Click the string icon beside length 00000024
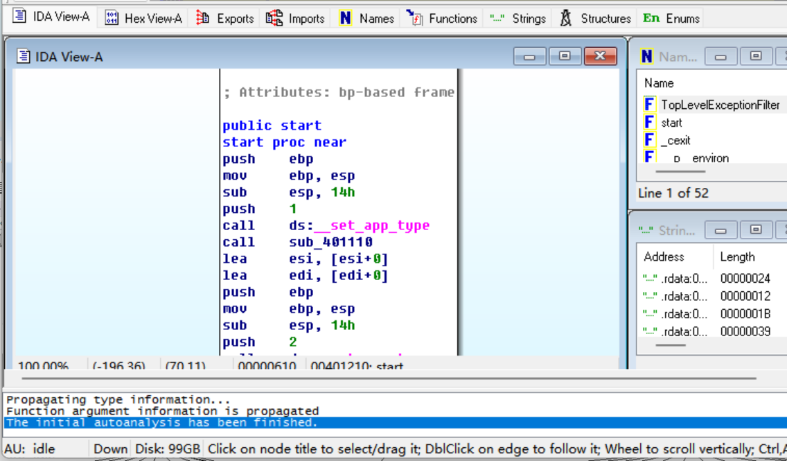This screenshot has width=788, height=461. click(x=650, y=278)
